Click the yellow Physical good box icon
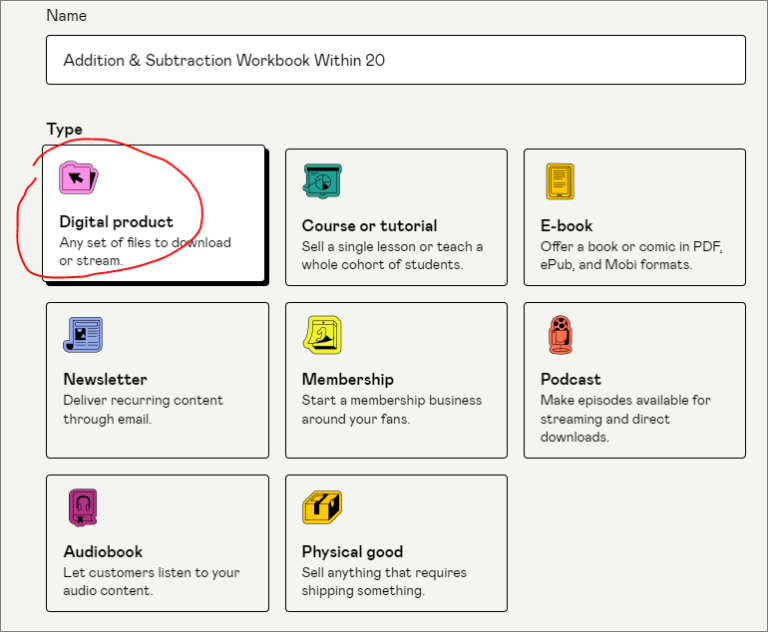Viewport: 768px width, 632px height. 322,507
